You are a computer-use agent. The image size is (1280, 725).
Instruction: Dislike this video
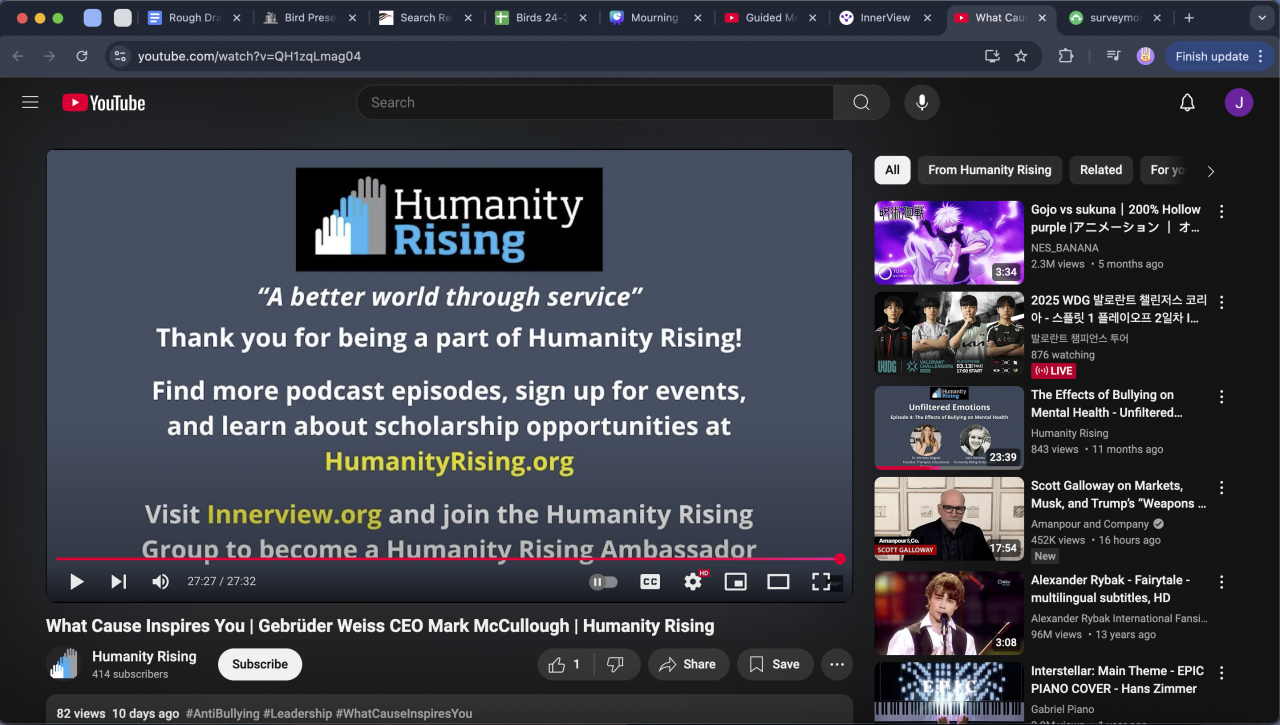[x=616, y=664]
